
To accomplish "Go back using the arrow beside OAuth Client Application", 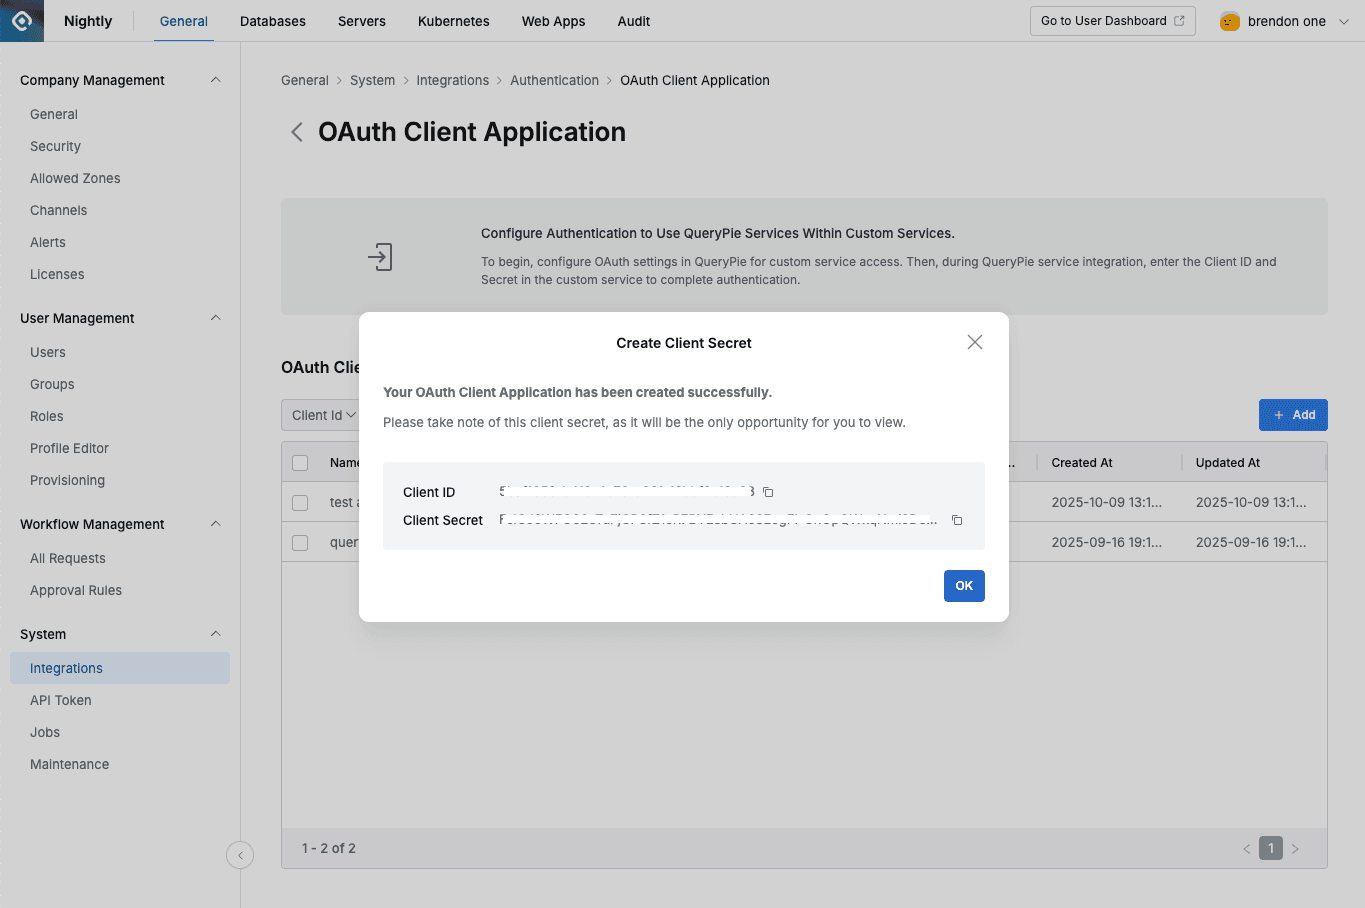I will [296, 131].
